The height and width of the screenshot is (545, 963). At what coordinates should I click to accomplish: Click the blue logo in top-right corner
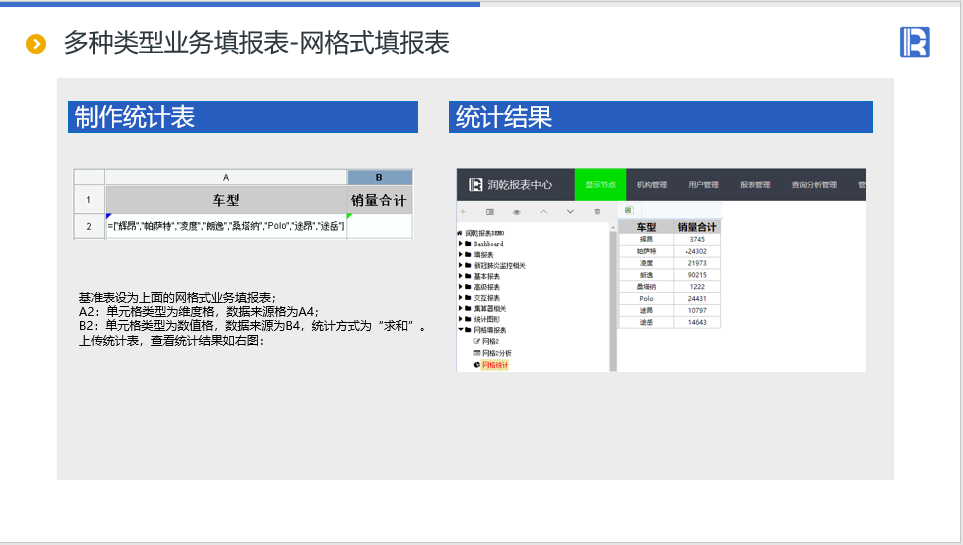914,42
